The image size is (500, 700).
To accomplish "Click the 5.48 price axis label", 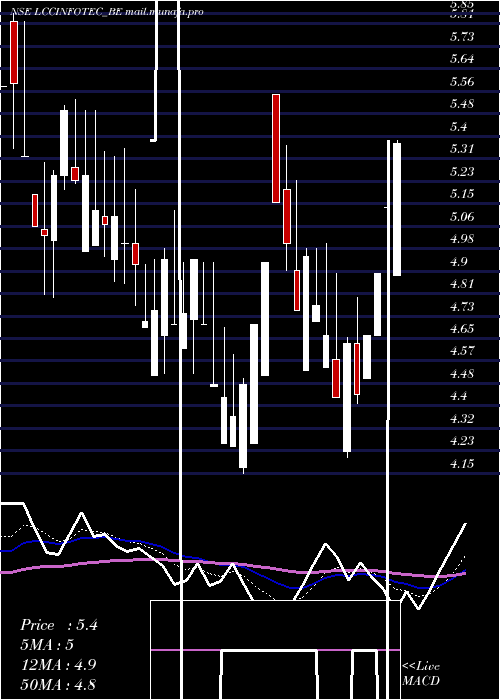I will tap(462, 104).
